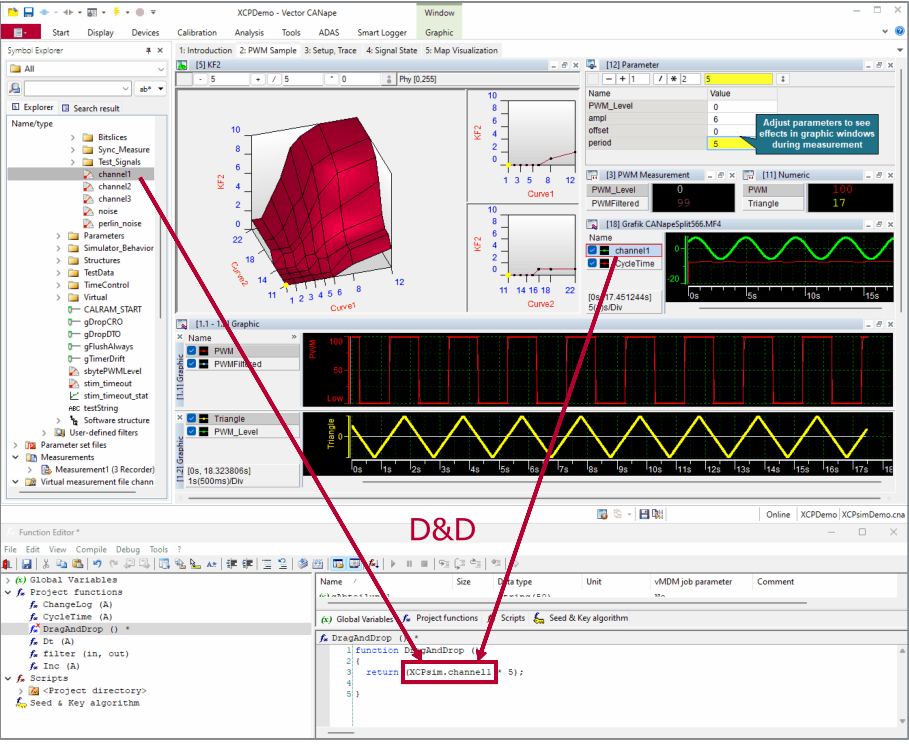Open the project file via the folder icon
Viewport: 909px width, 744px height.
(13, 13)
